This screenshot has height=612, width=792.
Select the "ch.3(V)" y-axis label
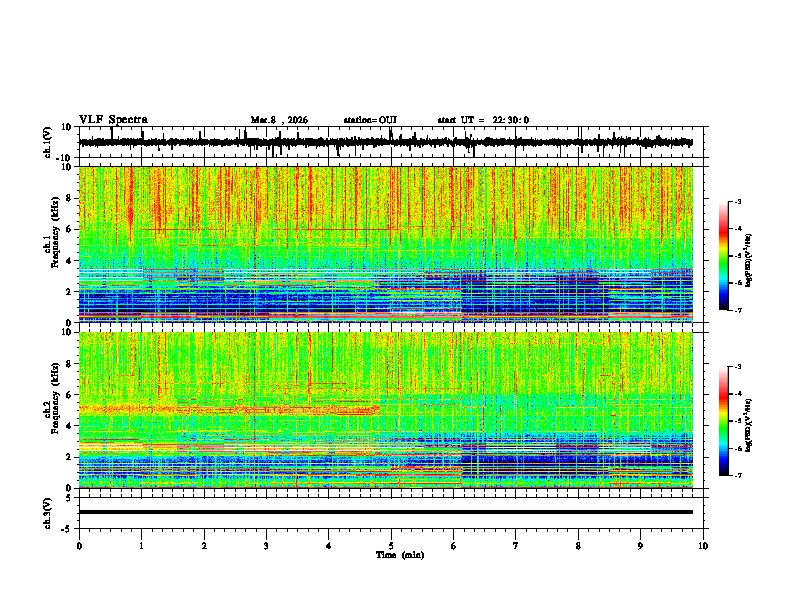[48, 514]
